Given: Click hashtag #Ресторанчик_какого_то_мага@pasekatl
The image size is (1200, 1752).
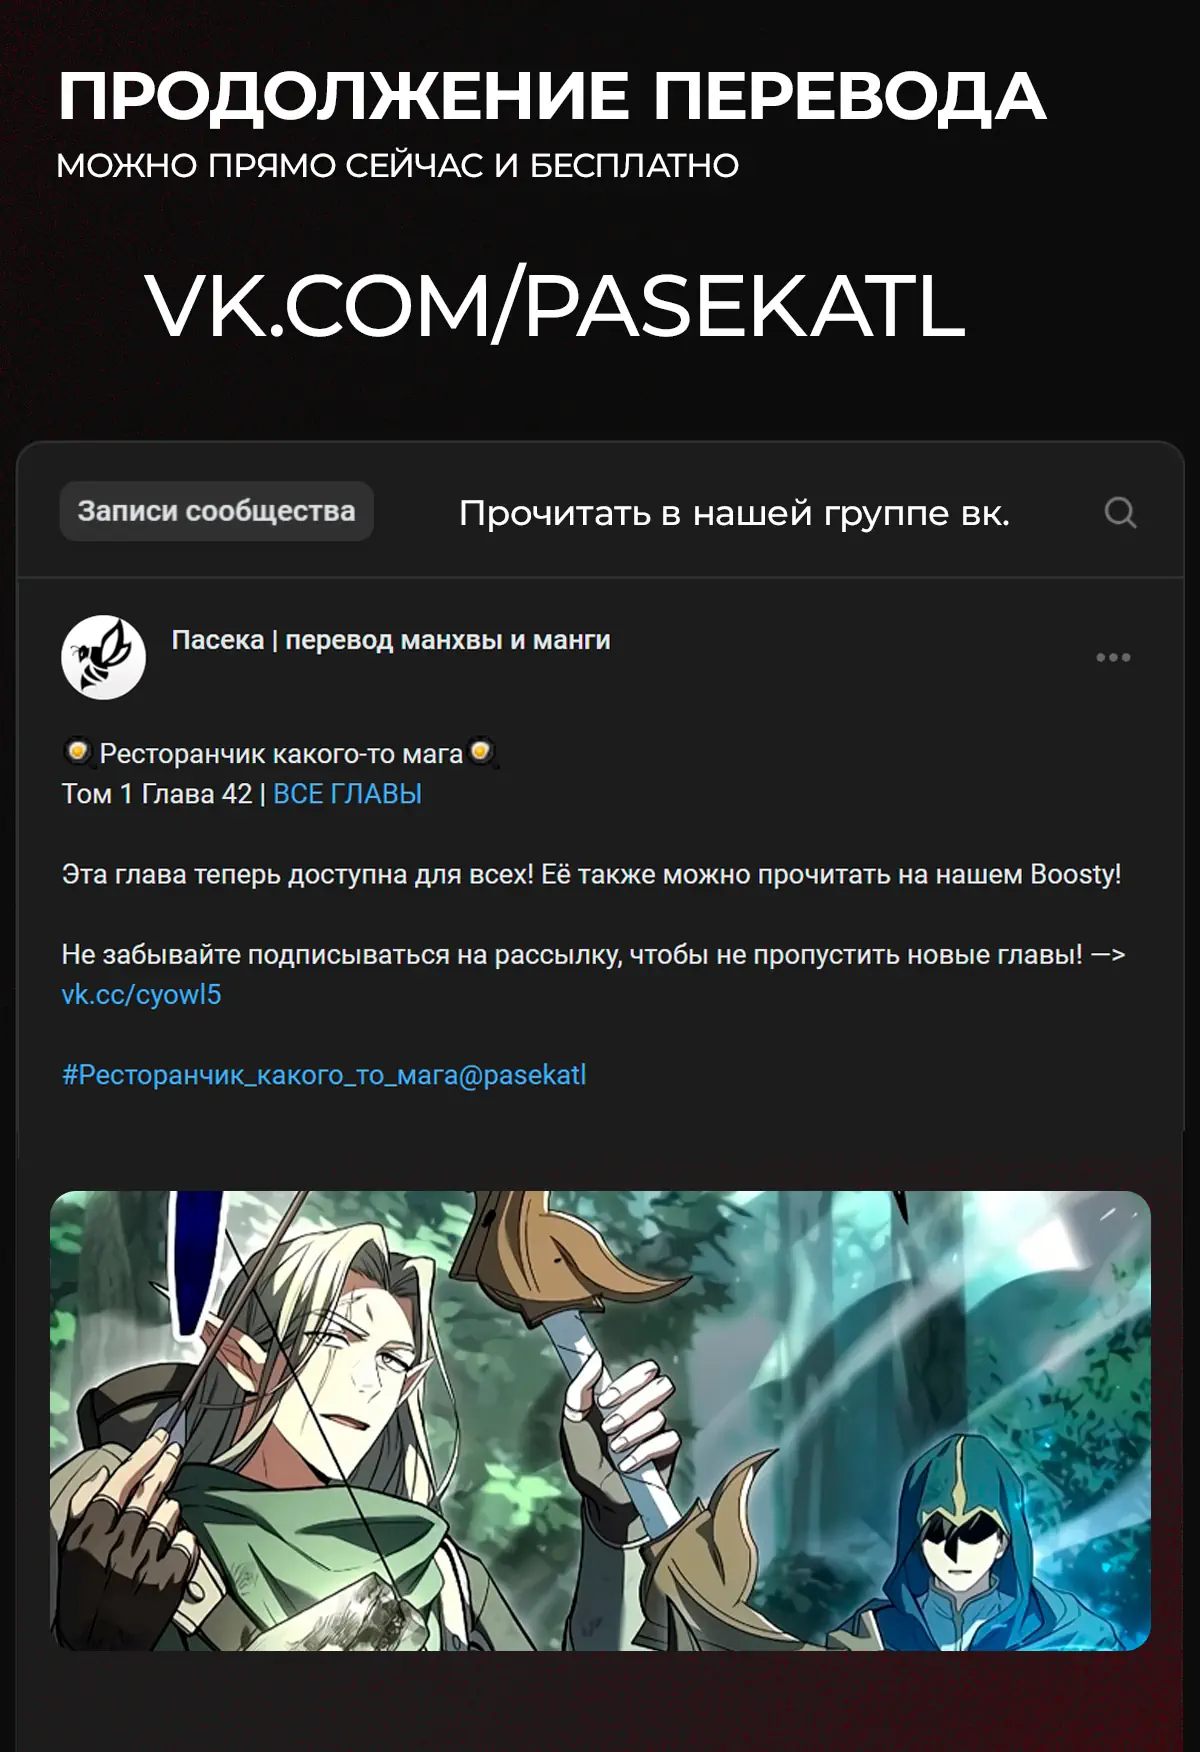Looking at the screenshot, I should [324, 1075].
